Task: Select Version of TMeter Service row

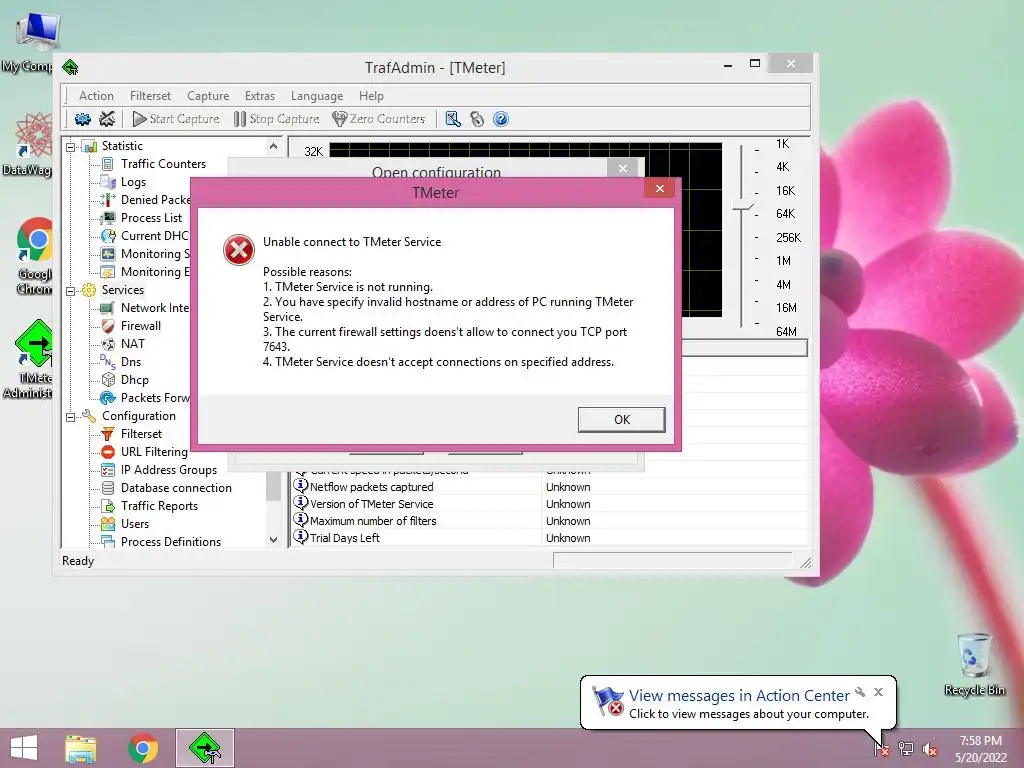Action: coord(549,504)
